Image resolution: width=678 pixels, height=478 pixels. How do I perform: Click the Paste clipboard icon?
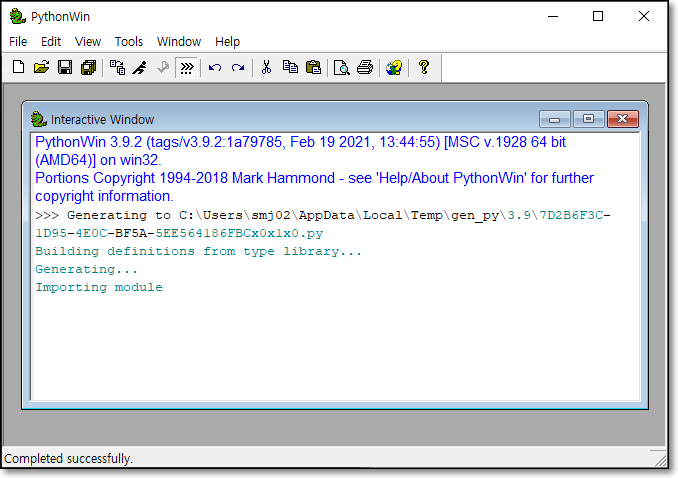click(x=313, y=67)
